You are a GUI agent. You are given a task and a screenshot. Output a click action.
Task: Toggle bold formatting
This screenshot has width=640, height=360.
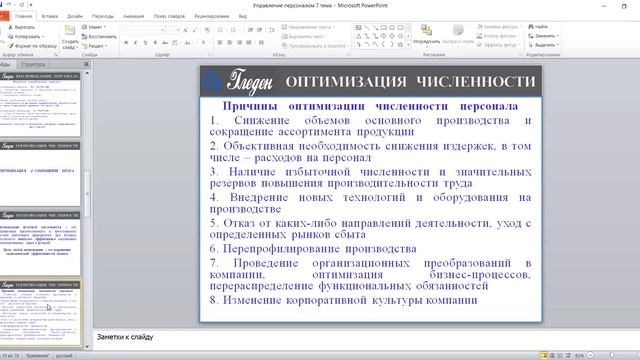pos(126,42)
